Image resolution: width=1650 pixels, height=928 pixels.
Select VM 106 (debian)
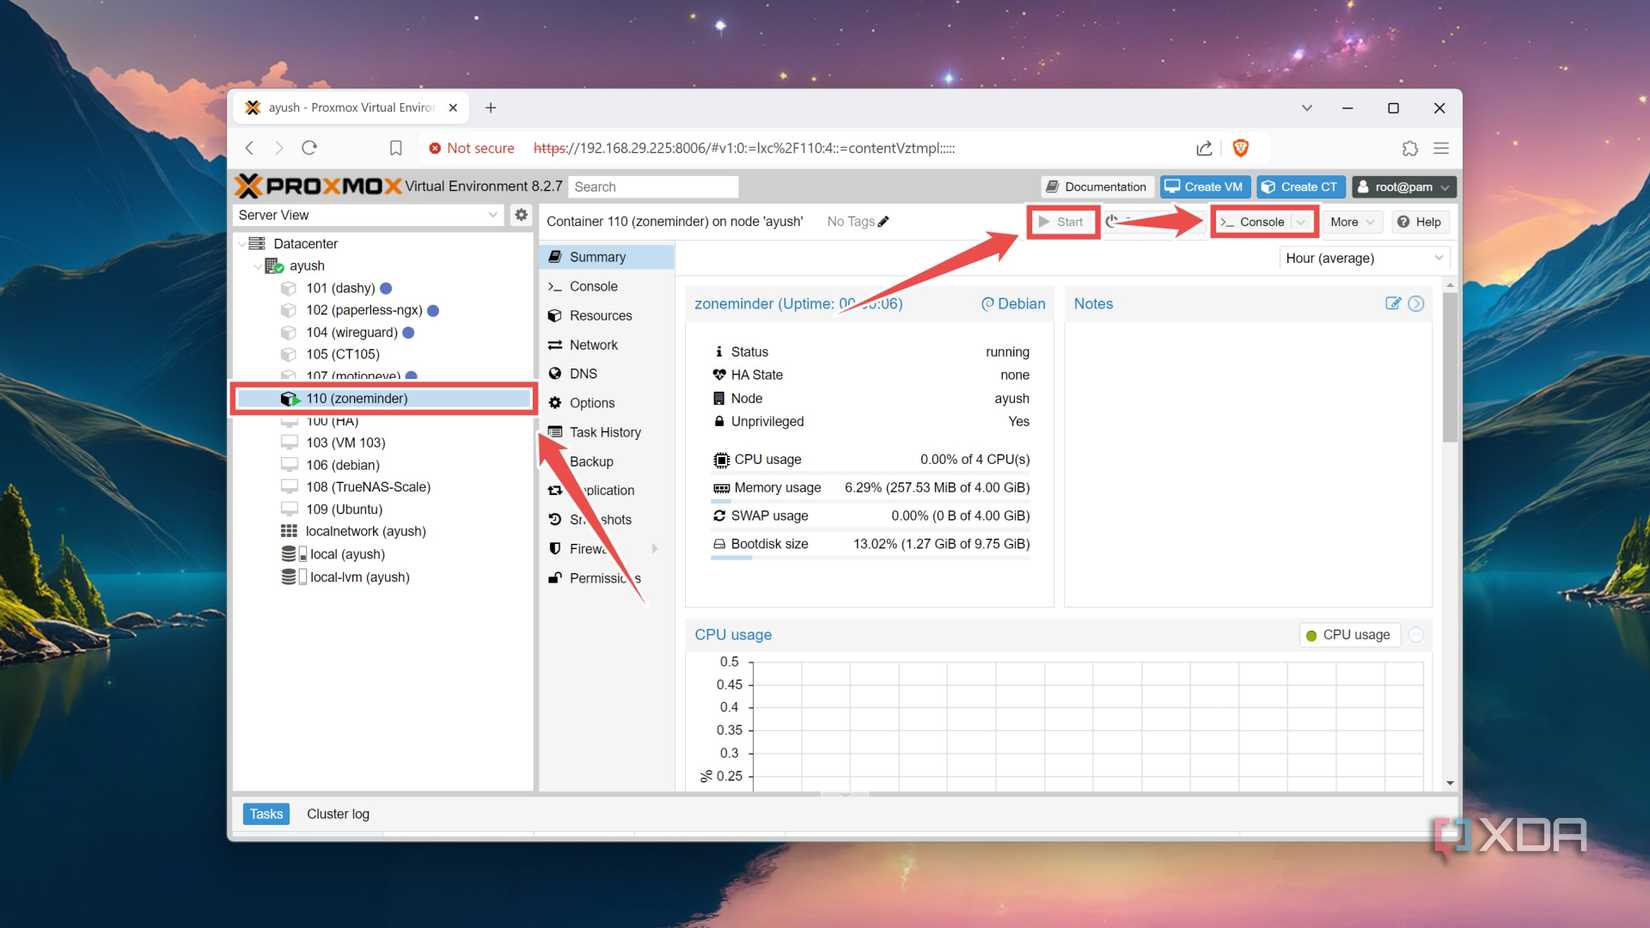342,465
